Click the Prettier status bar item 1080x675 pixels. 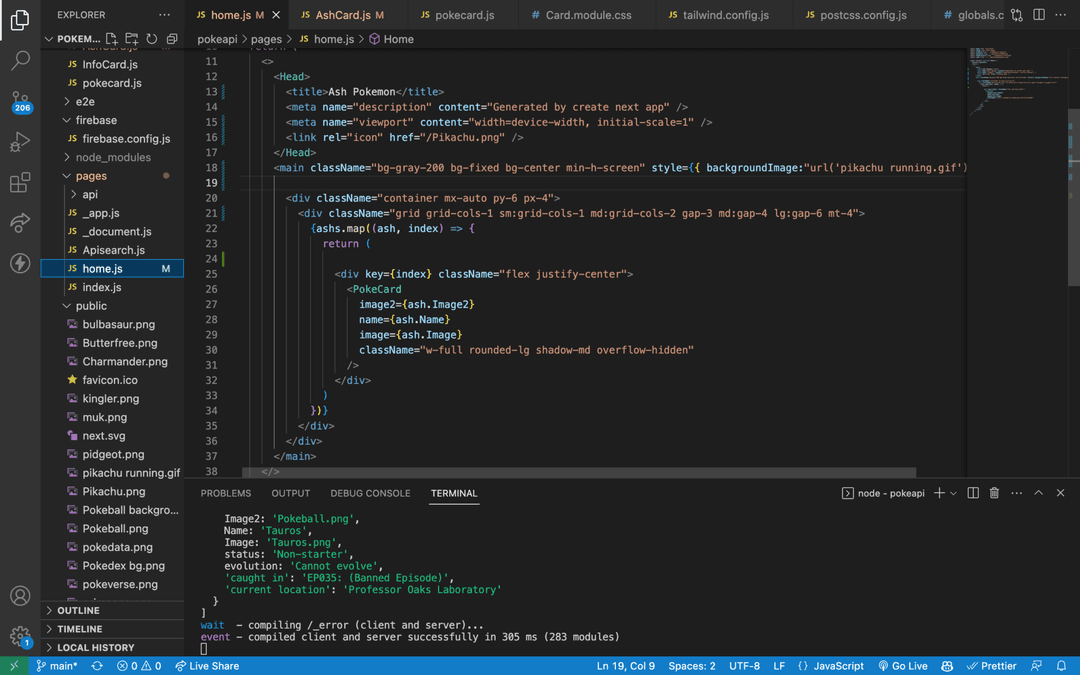tap(991, 666)
